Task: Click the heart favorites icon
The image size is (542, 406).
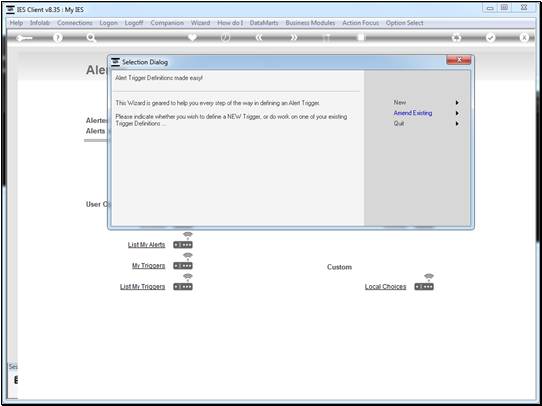Action: click(x=193, y=37)
